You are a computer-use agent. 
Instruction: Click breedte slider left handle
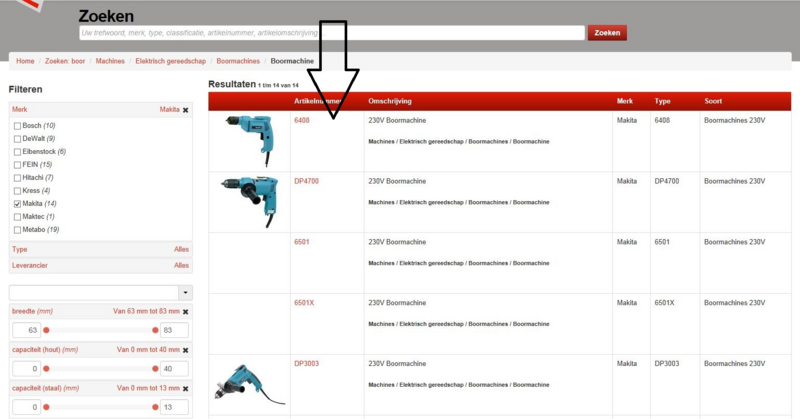pos(46,330)
